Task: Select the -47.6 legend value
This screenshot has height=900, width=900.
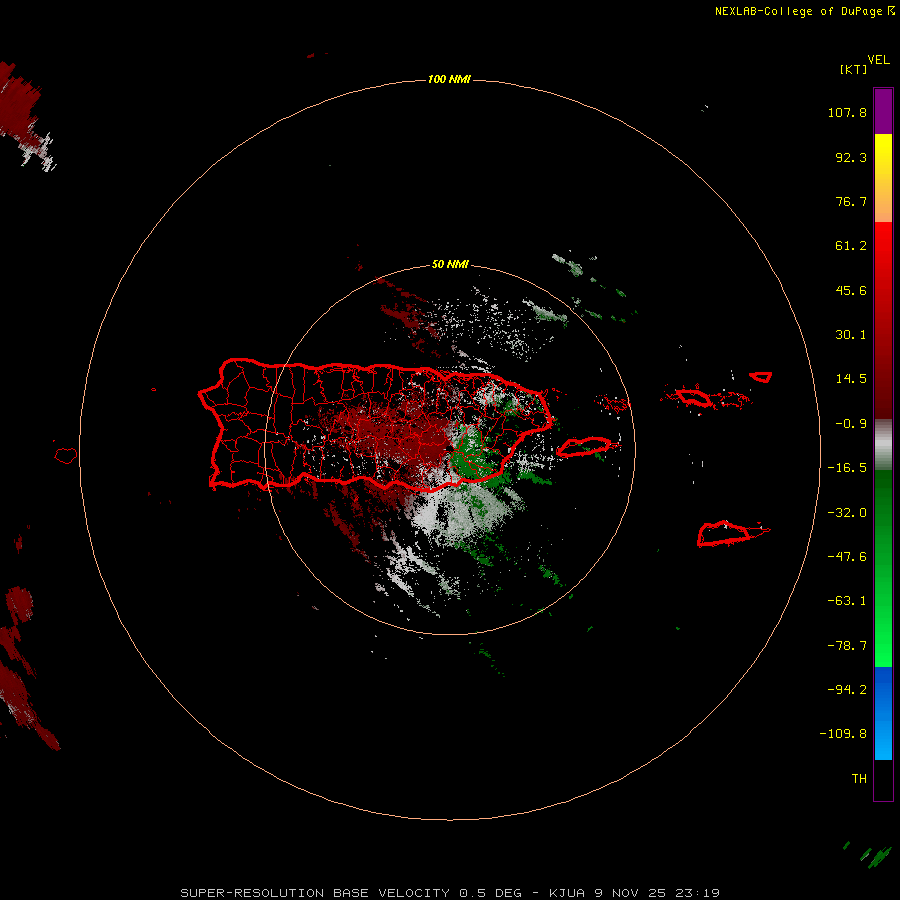Action: click(847, 557)
